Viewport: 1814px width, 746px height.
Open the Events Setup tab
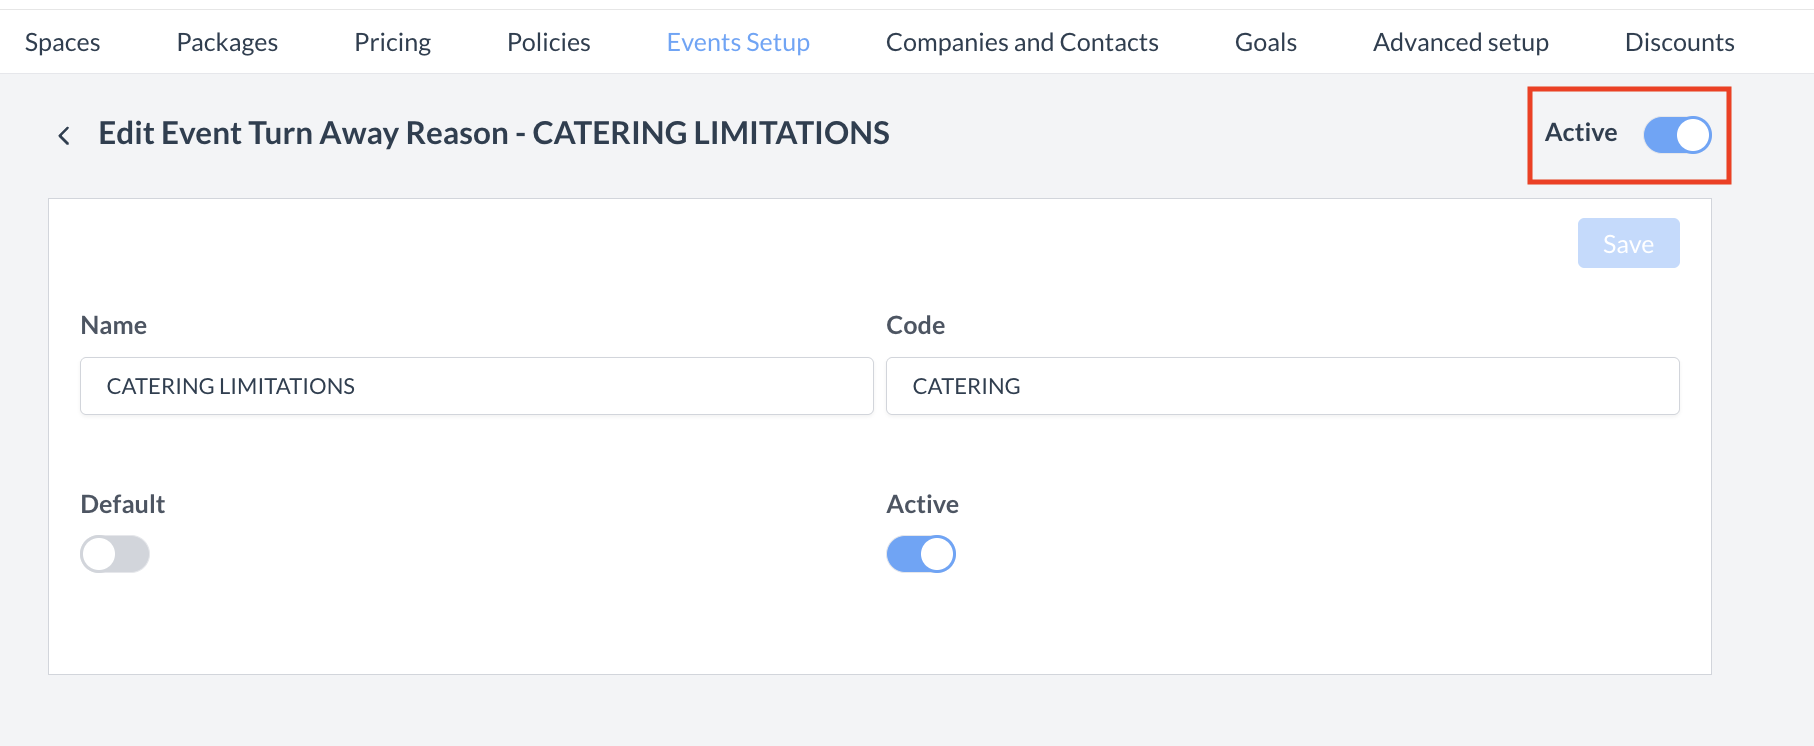point(738,42)
